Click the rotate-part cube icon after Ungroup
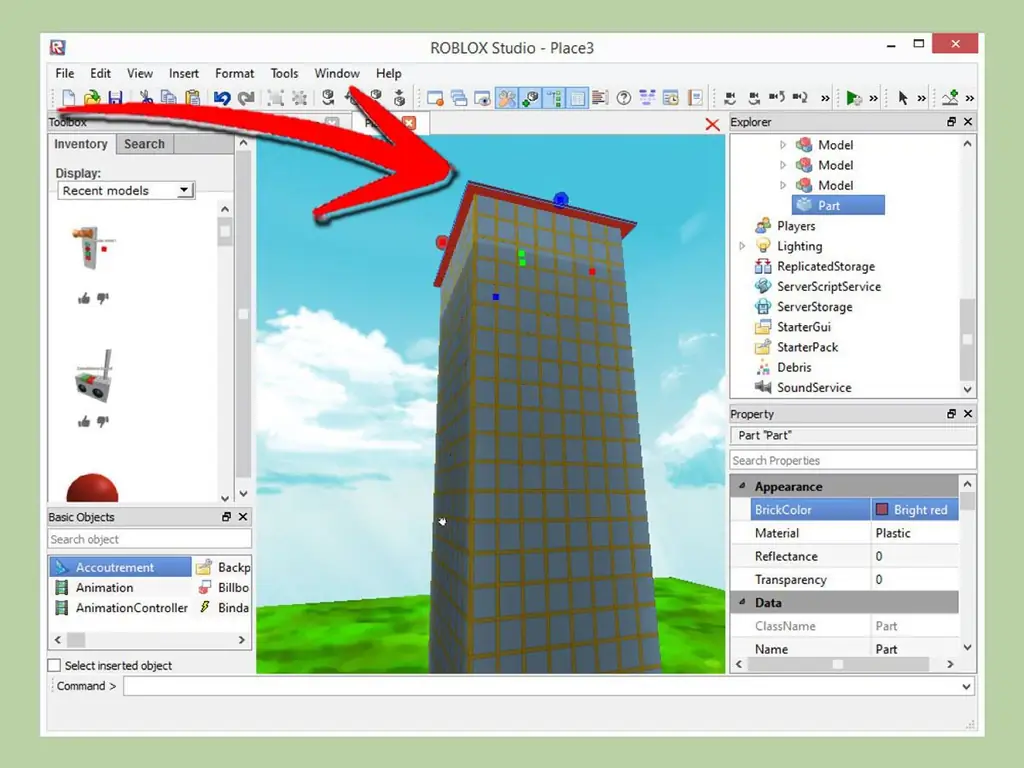 [328, 98]
